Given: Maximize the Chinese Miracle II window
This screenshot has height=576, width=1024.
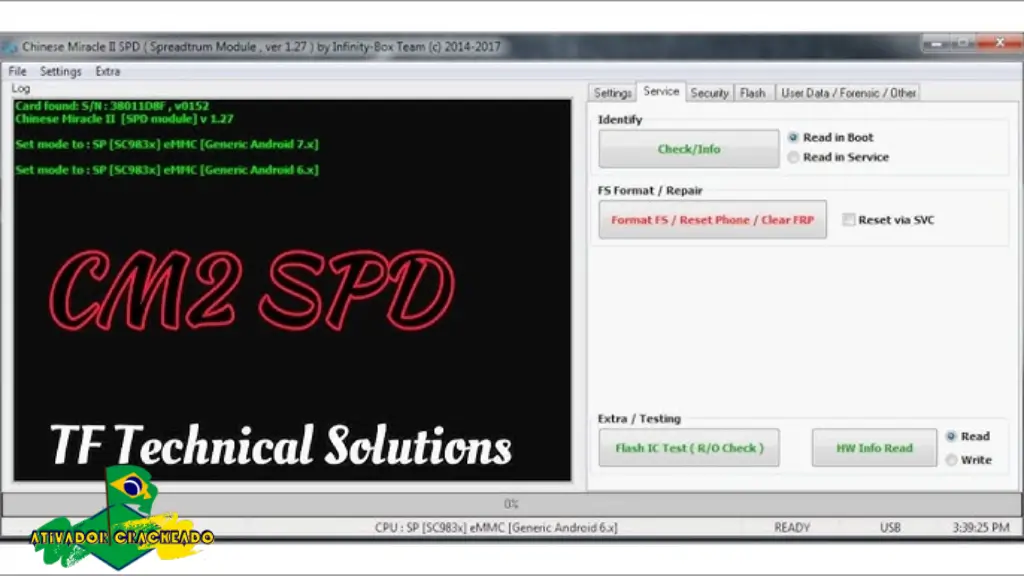Looking at the screenshot, I should (963, 43).
